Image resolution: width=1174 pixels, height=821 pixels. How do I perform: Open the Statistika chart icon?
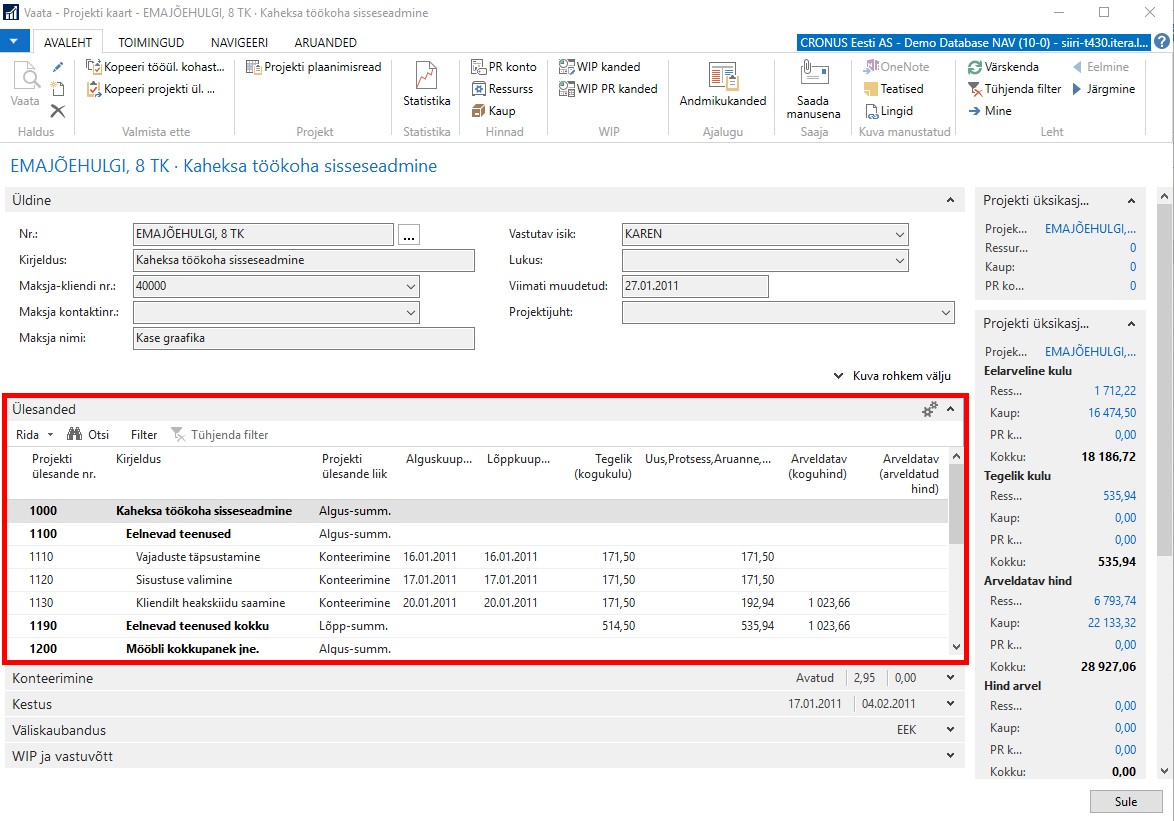(427, 76)
